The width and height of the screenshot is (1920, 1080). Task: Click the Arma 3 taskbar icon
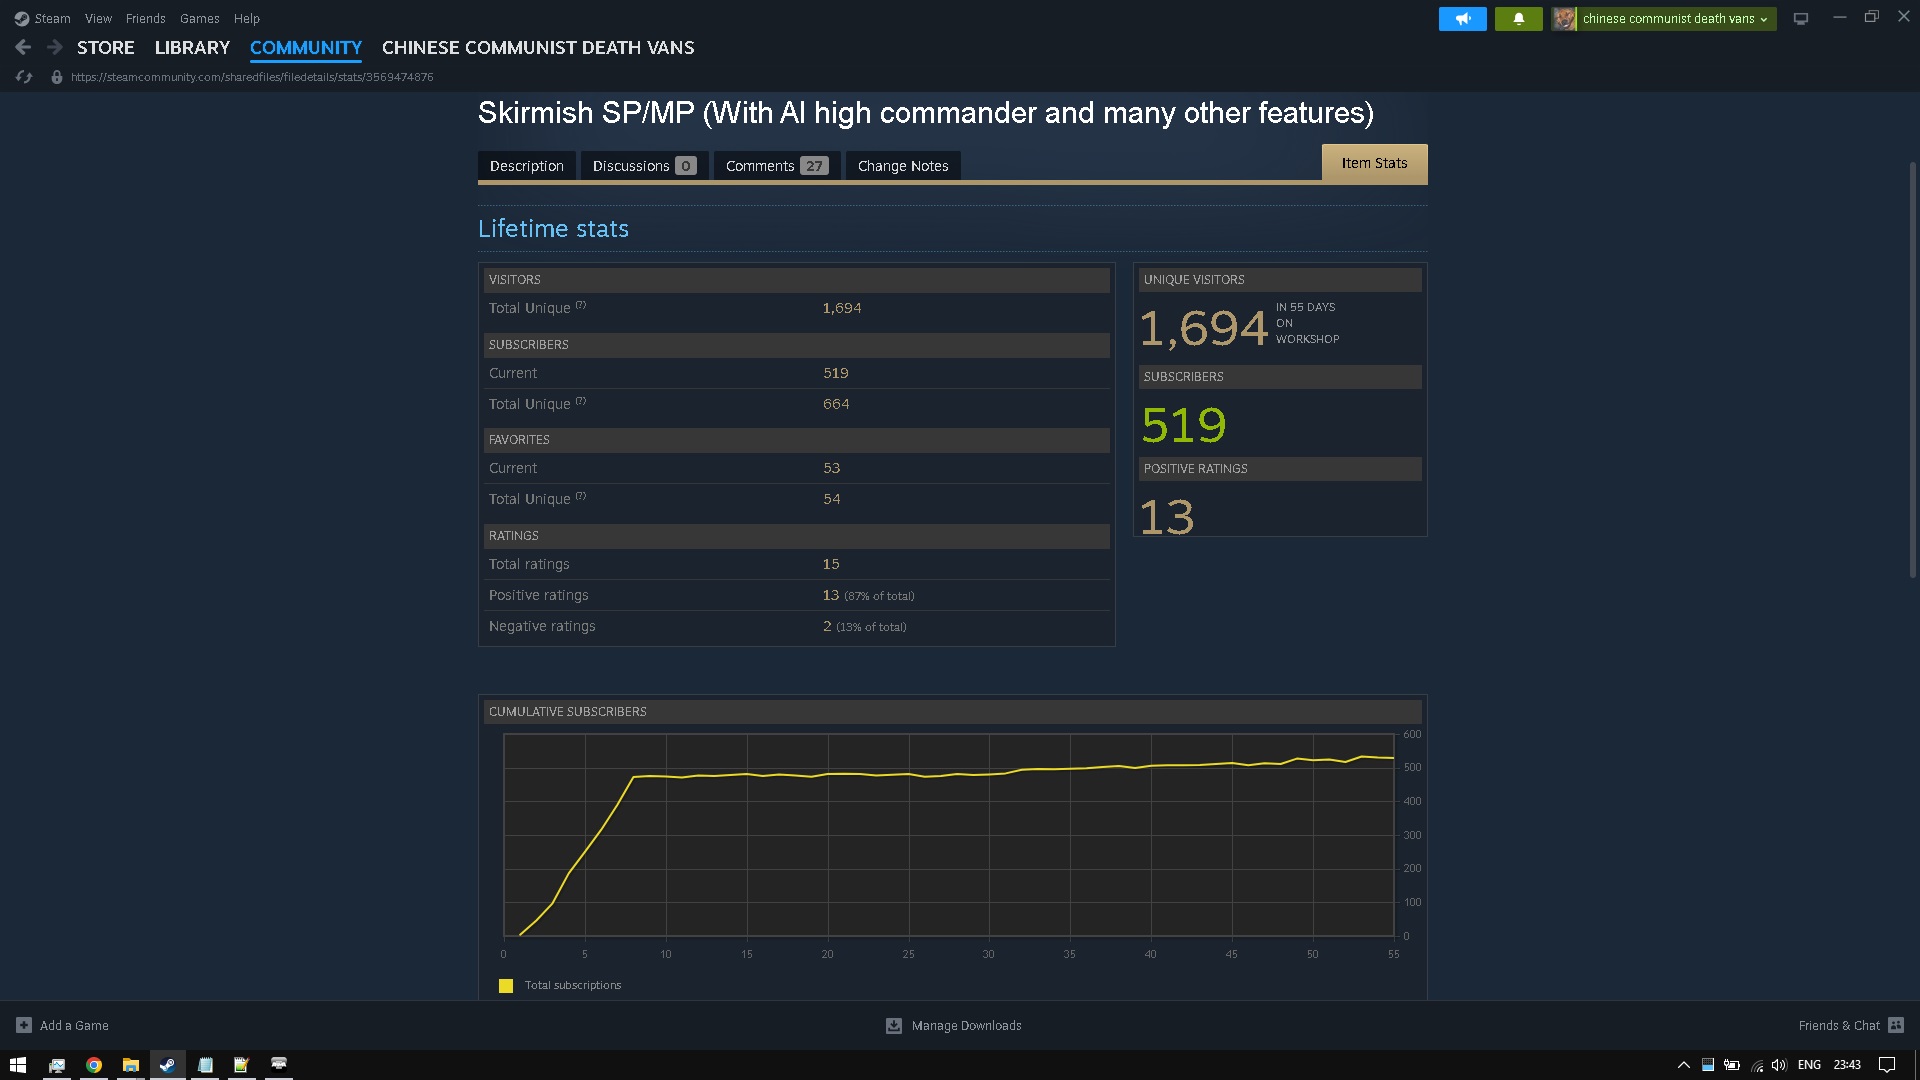279,1065
